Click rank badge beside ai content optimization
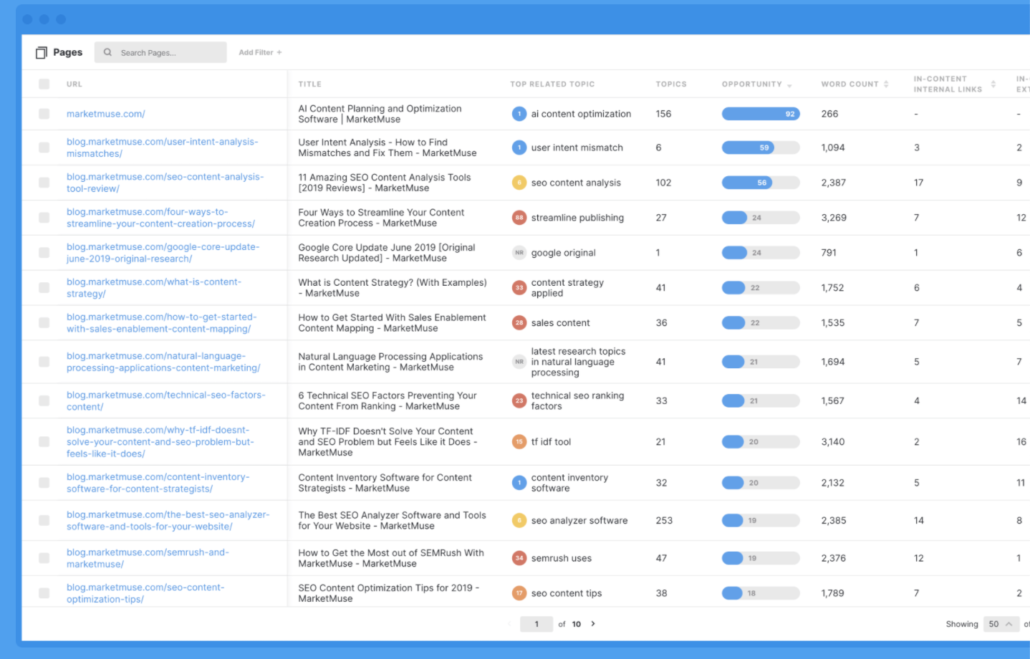Screen dimensions: 1030x659 pos(519,114)
